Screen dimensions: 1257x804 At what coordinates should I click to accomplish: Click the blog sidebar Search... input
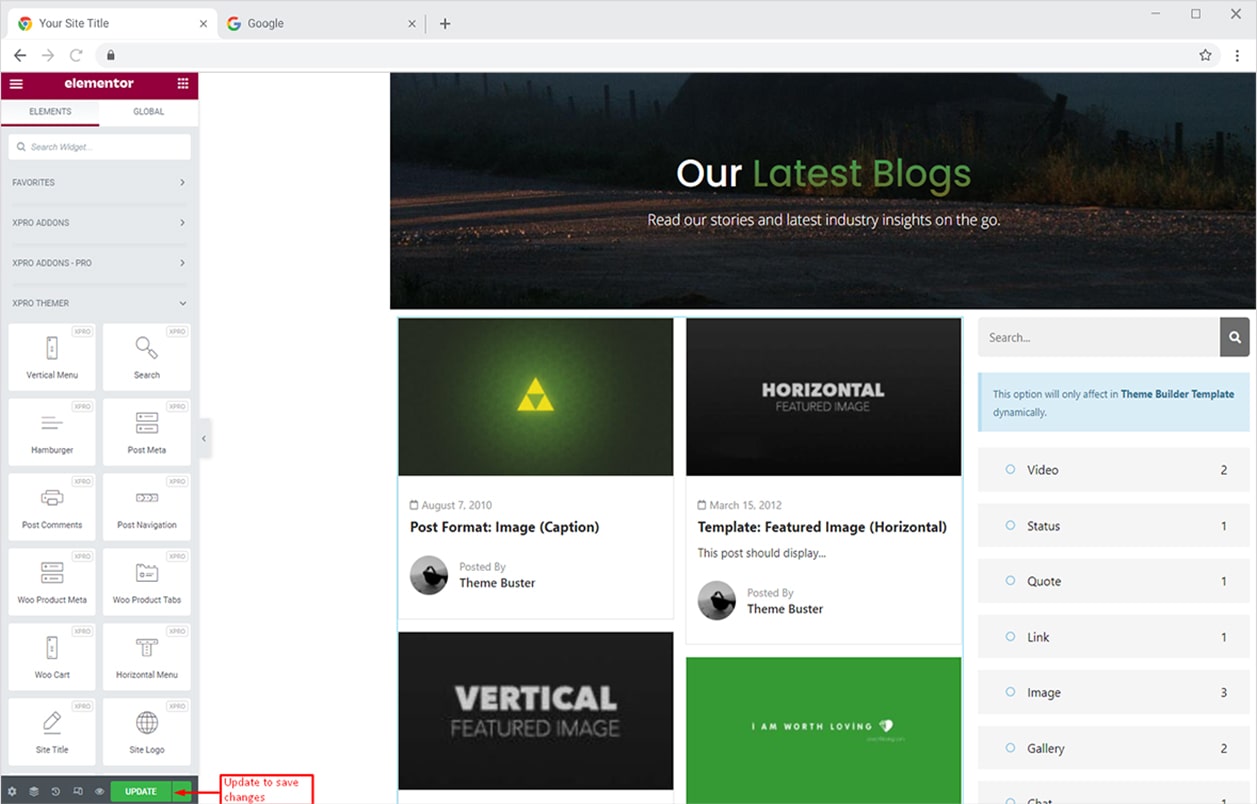point(1099,337)
